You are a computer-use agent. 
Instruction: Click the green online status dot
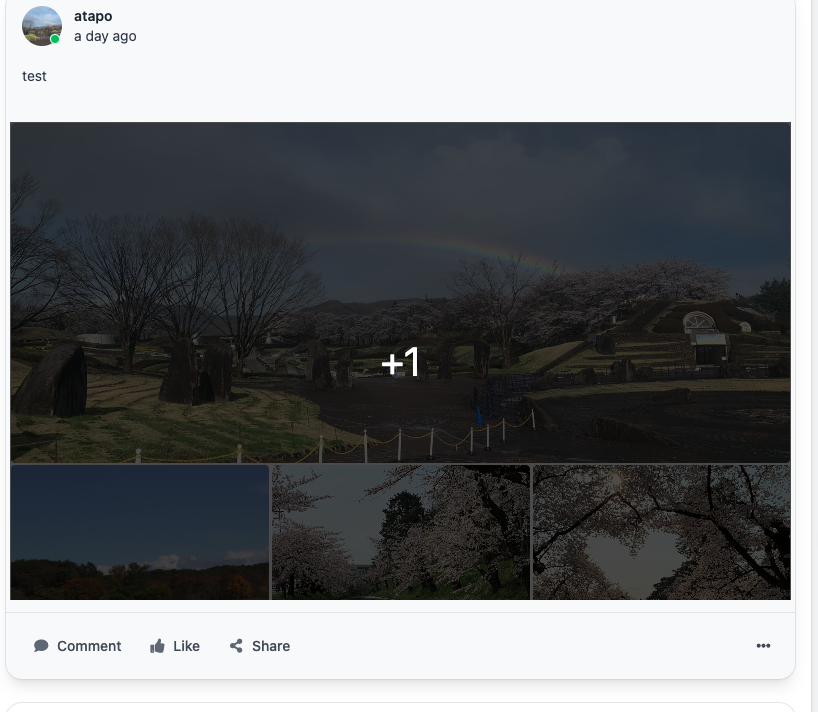click(55, 39)
